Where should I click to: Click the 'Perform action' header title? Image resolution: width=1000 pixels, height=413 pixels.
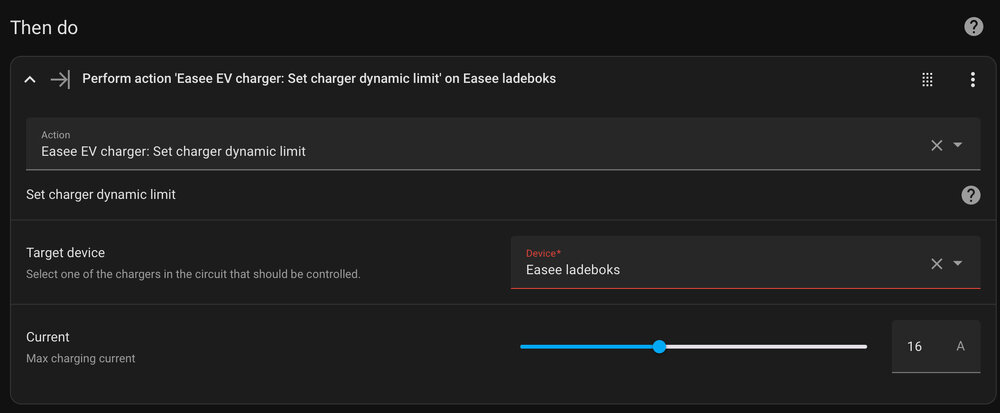tap(319, 79)
